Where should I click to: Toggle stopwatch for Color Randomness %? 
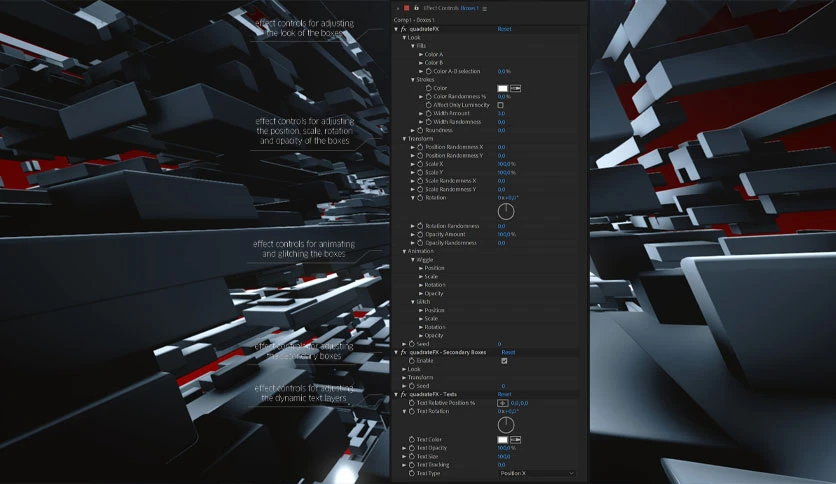(428, 96)
